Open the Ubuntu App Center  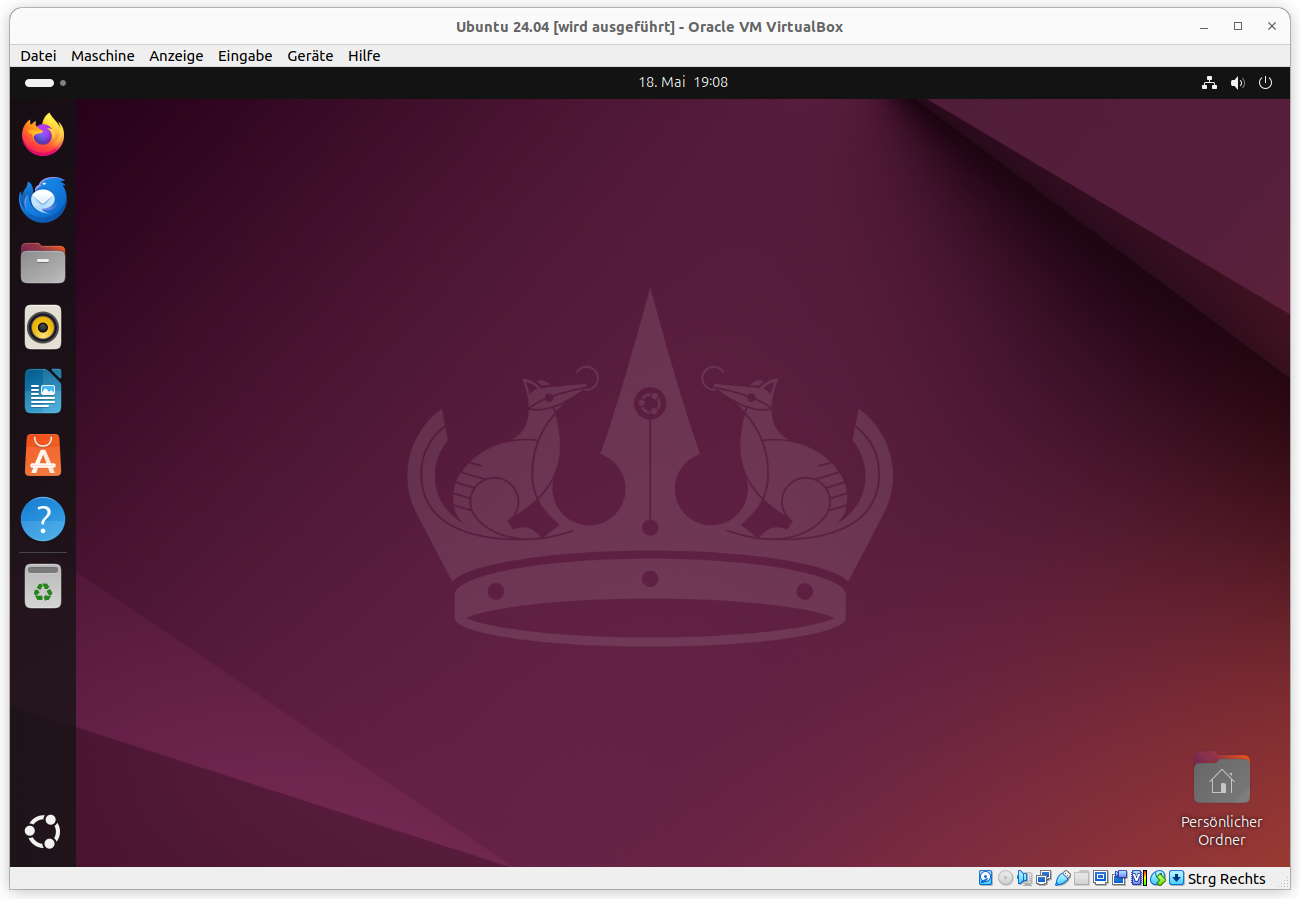pyautogui.click(x=42, y=455)
